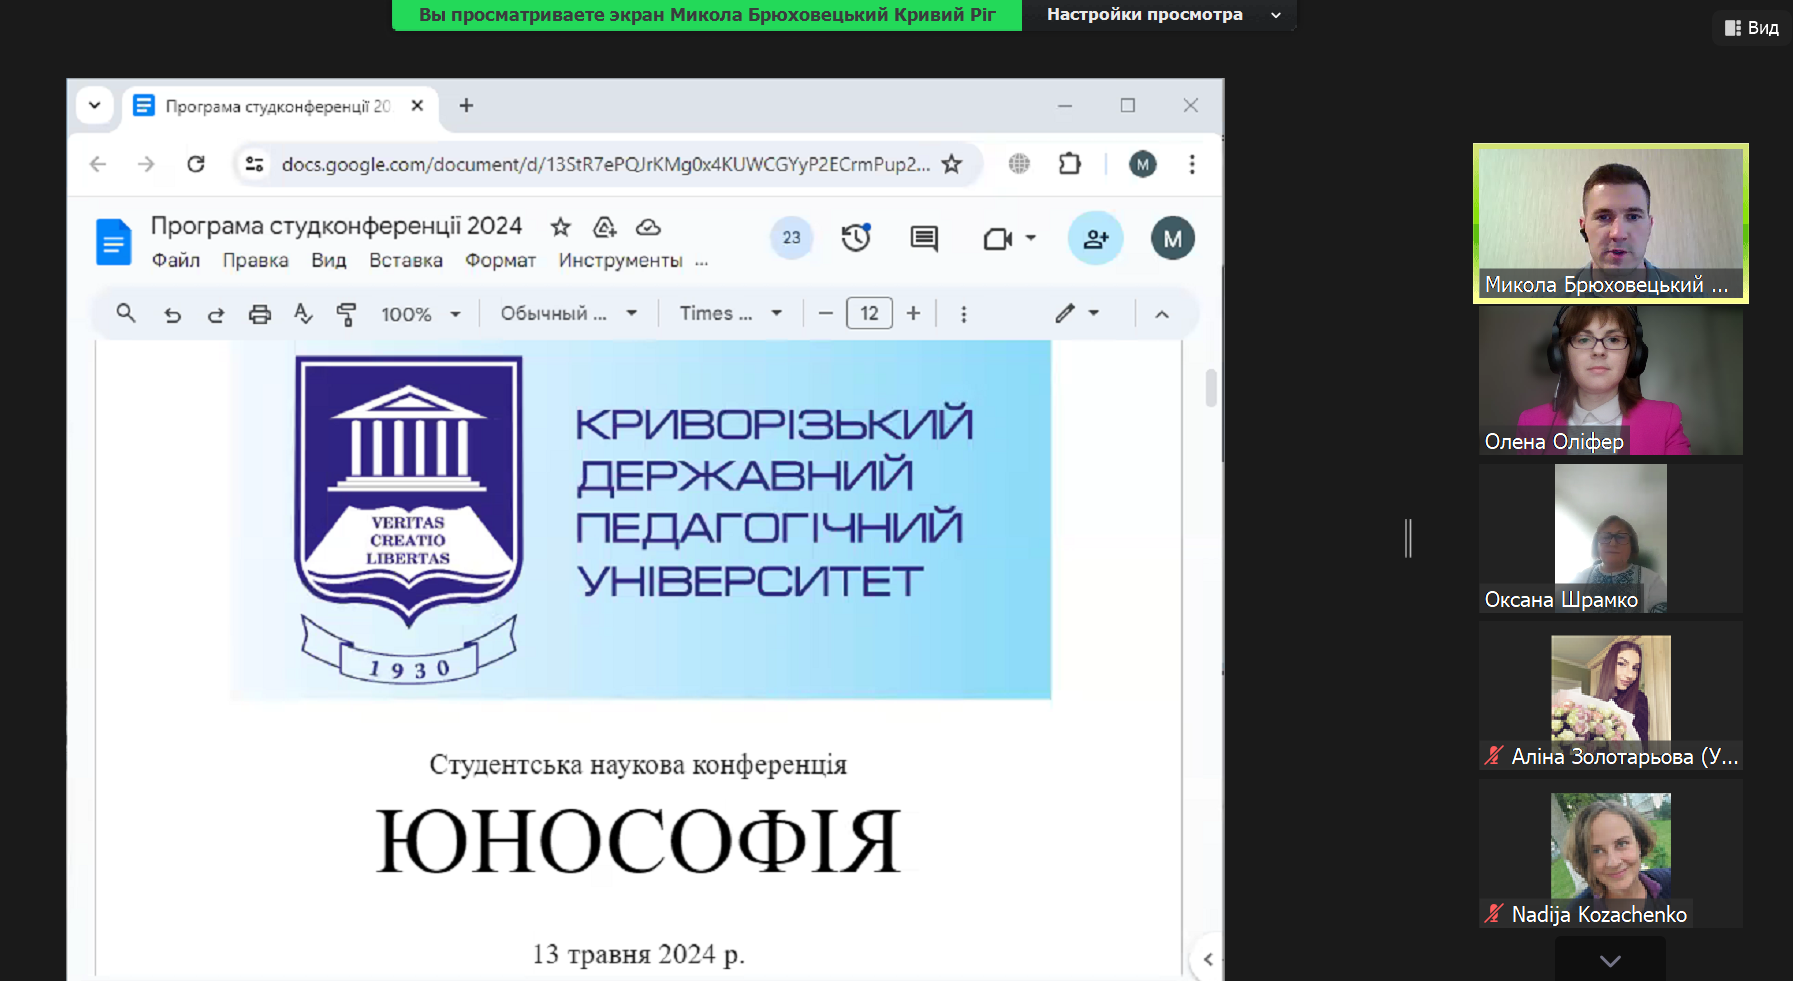The image size is (1793, 981).
Task: Open the Вставка menu
Action: [405, 260]
